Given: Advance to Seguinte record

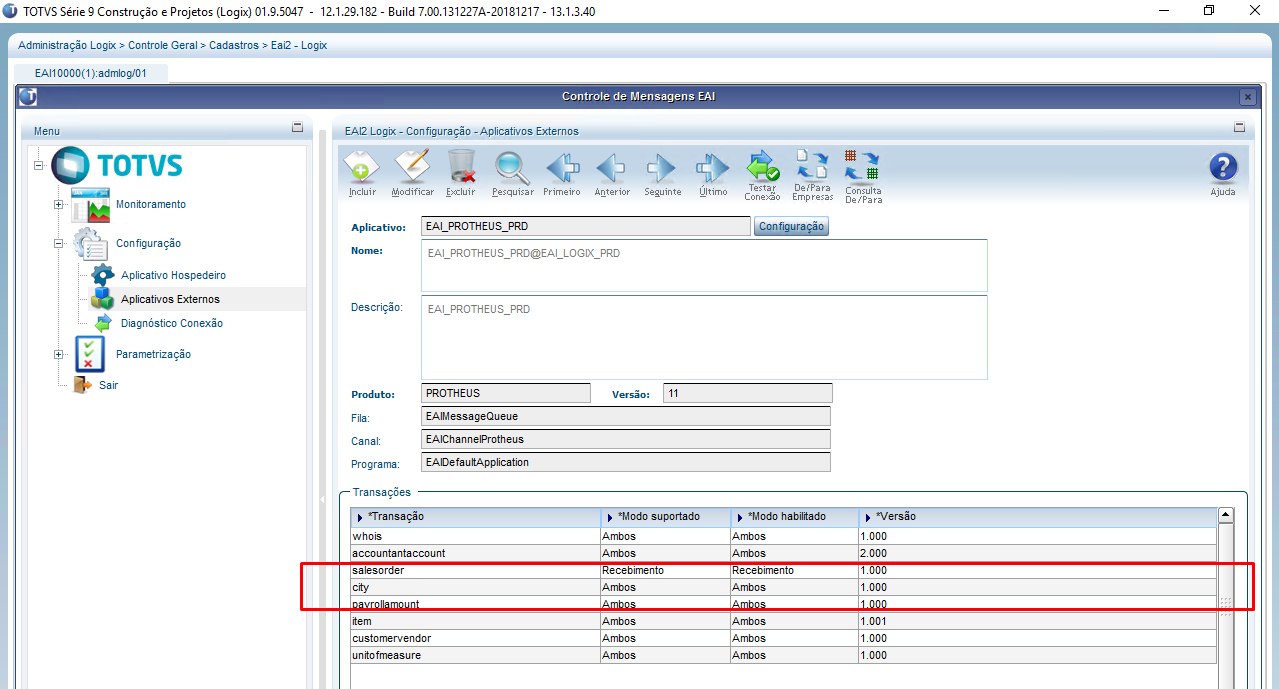Looking at the screenshot, I should 662,173.
